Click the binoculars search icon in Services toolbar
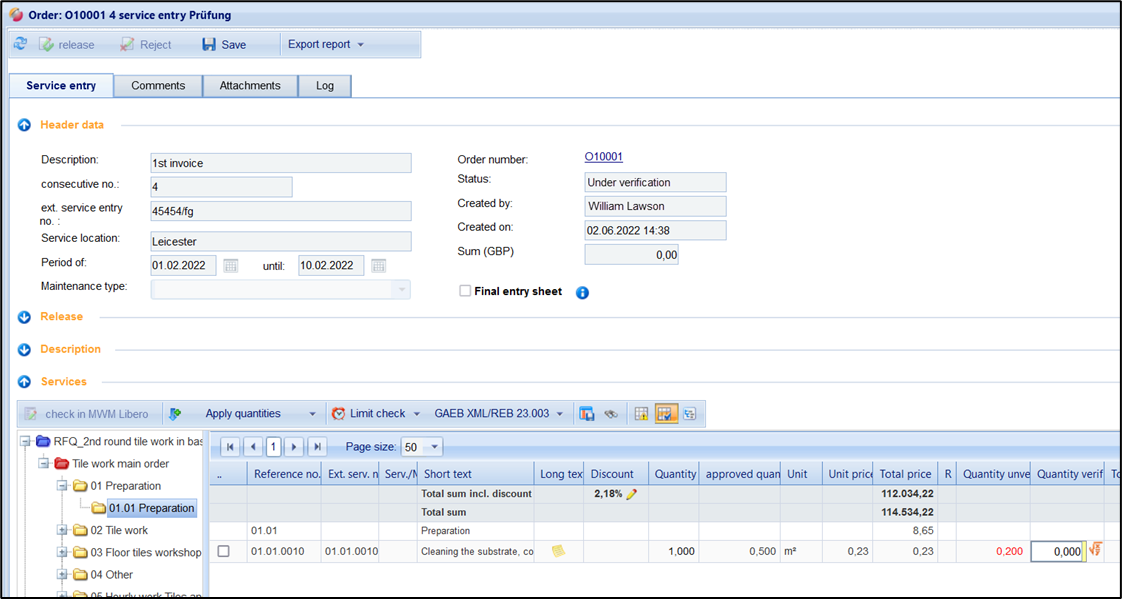 pos(611,413)
